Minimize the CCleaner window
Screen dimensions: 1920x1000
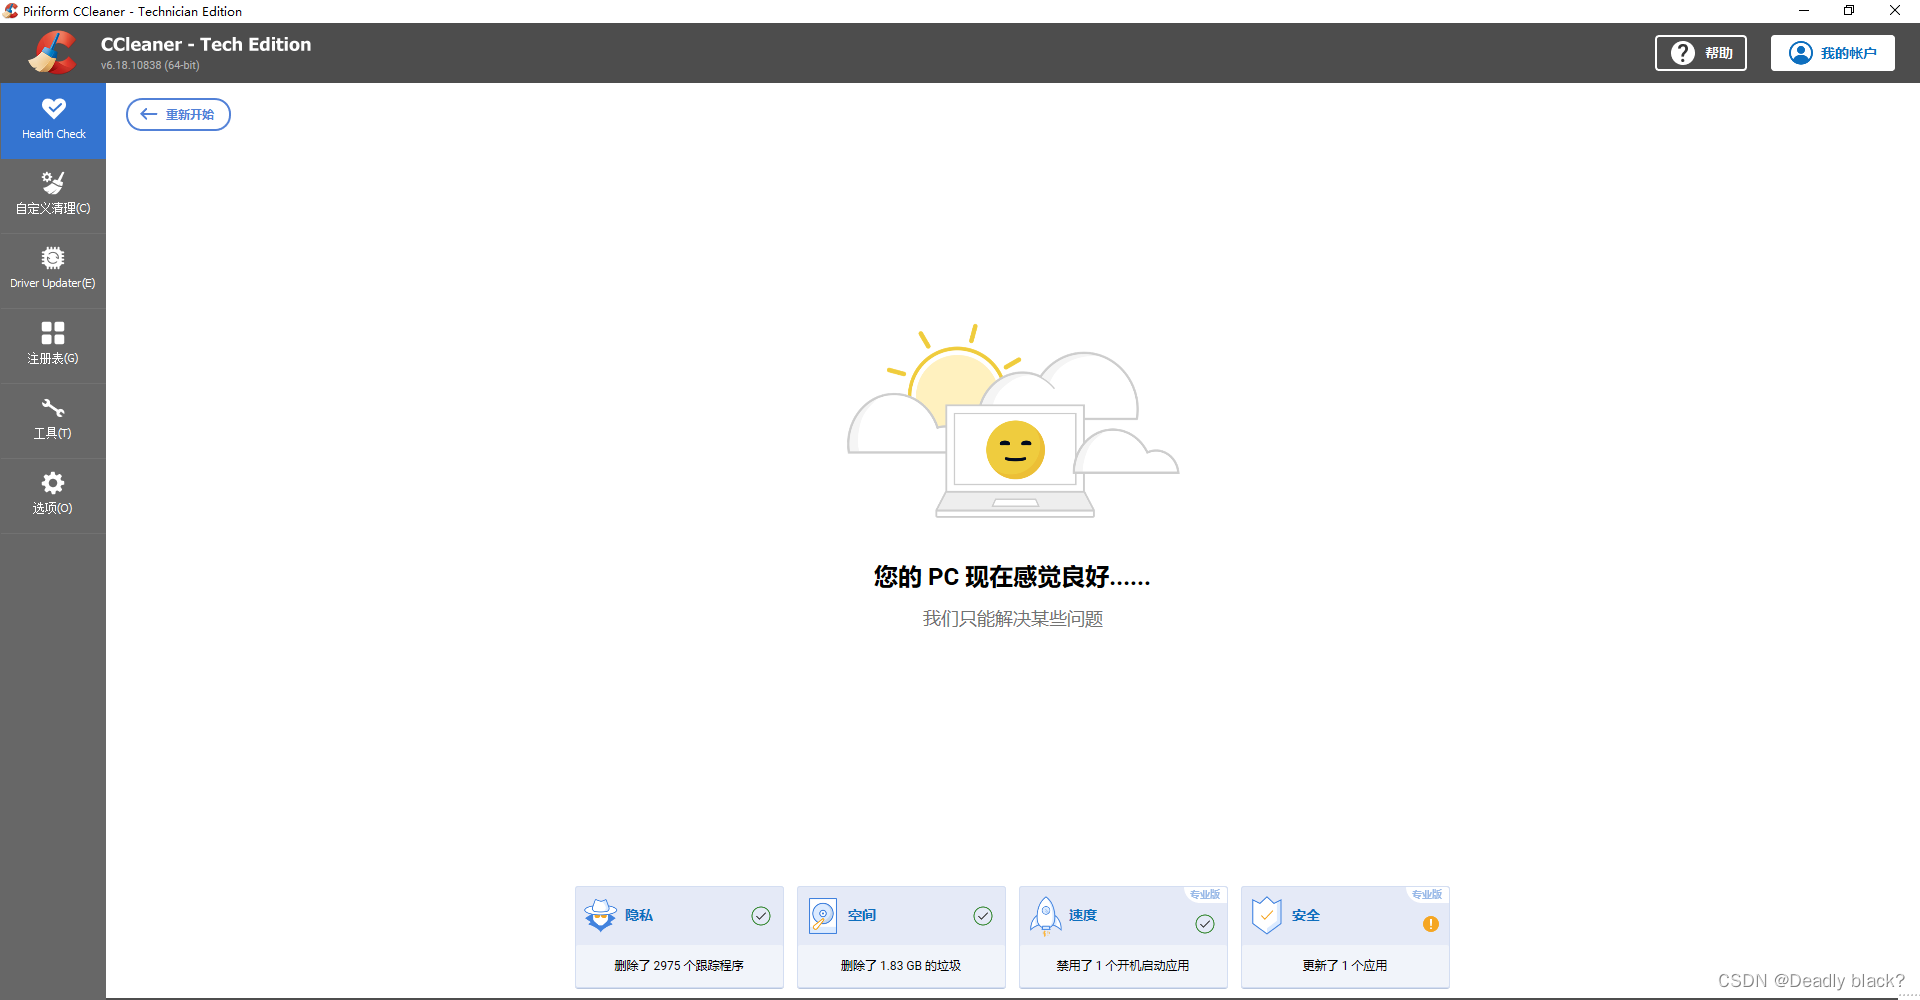[x=1804, y=11]
